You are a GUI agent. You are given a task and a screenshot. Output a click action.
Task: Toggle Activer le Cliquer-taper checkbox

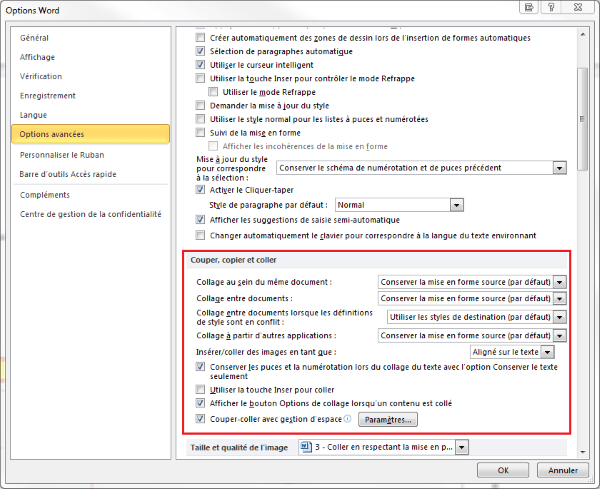click(x=200, y=189)
